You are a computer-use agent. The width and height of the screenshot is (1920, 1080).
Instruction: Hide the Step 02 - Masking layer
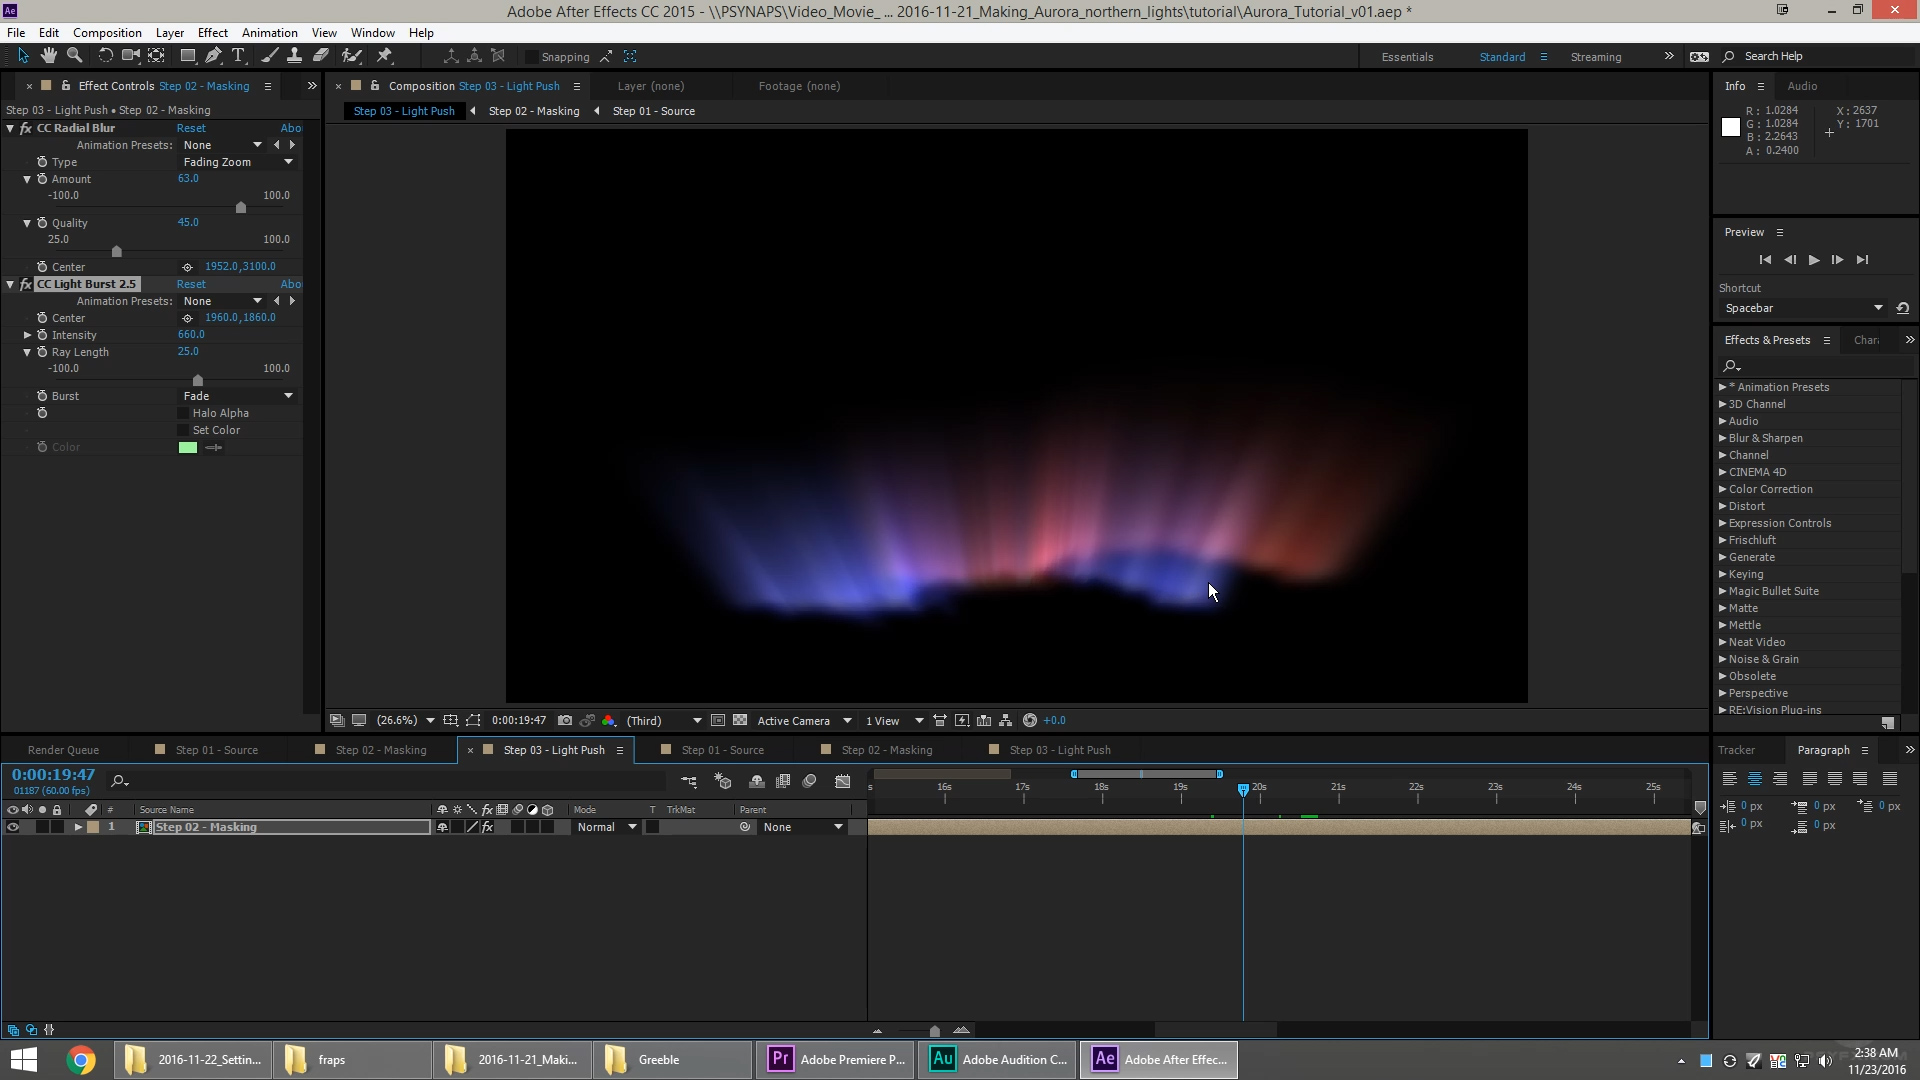tap(13, 827)
